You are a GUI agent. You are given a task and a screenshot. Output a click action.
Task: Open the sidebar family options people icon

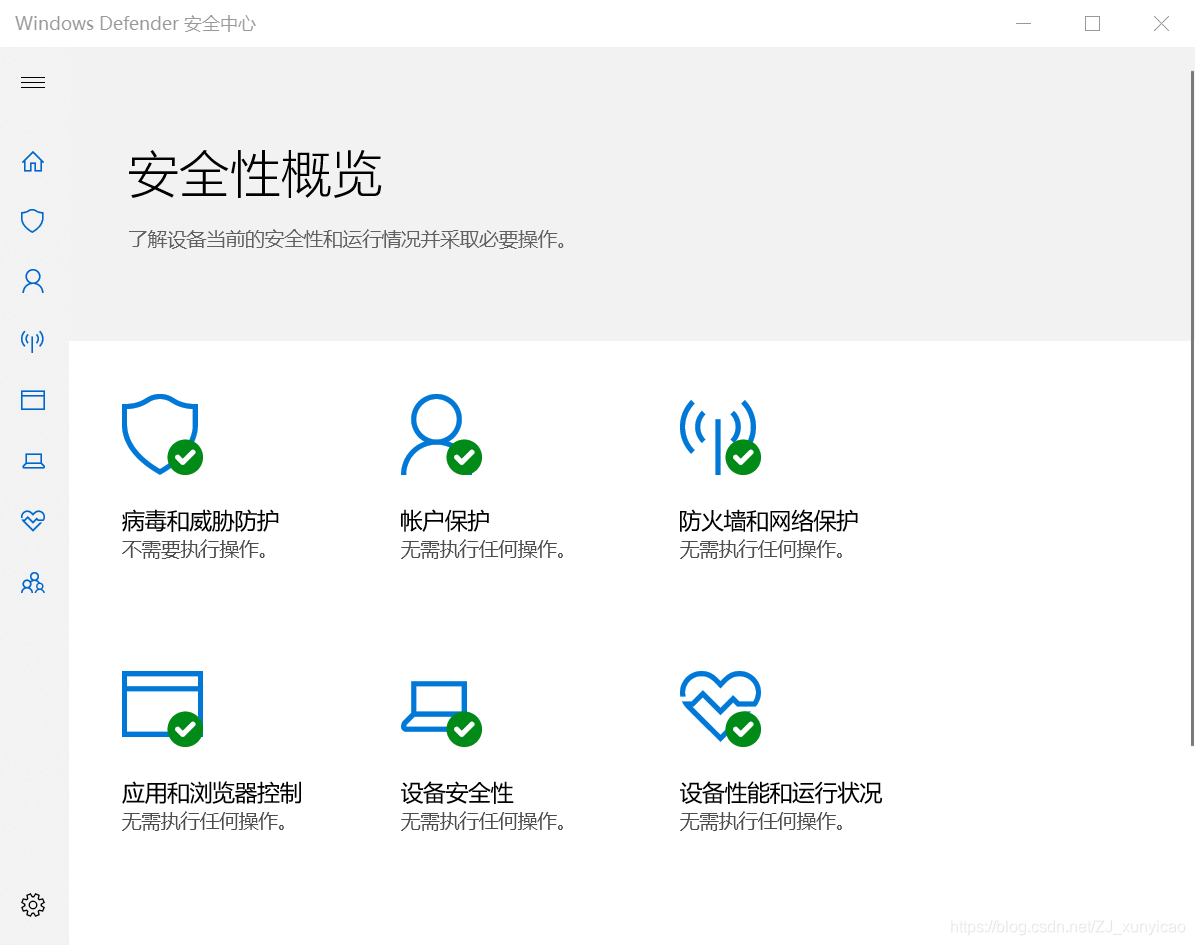click(33, 583)
